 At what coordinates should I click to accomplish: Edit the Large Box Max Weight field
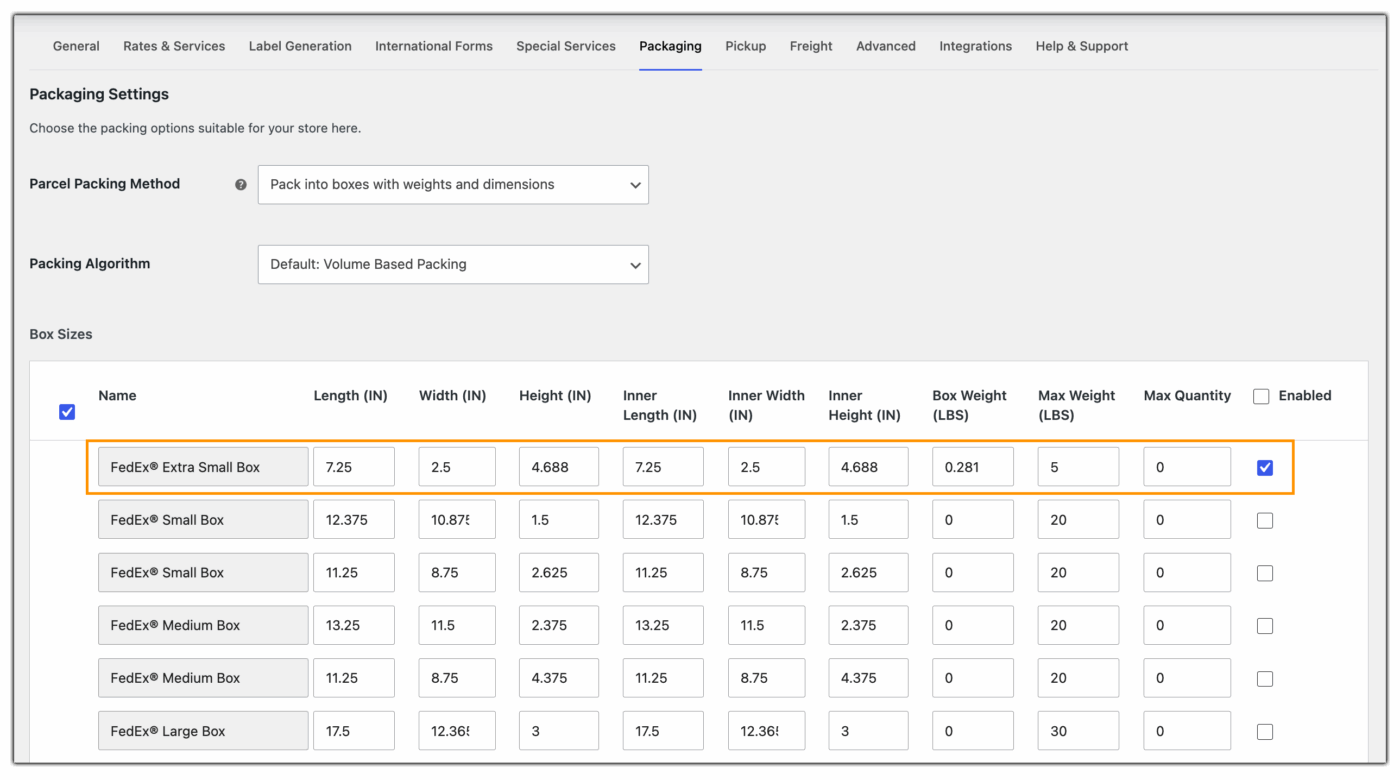coord(1078,731)
